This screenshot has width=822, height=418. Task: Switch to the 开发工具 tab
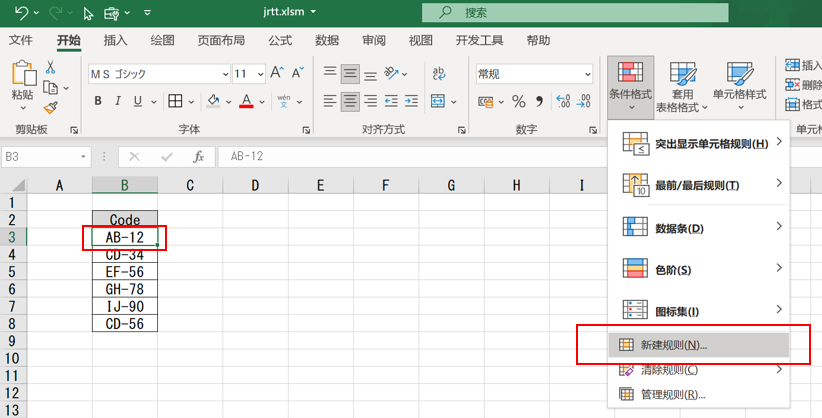(x=479, y=40)
